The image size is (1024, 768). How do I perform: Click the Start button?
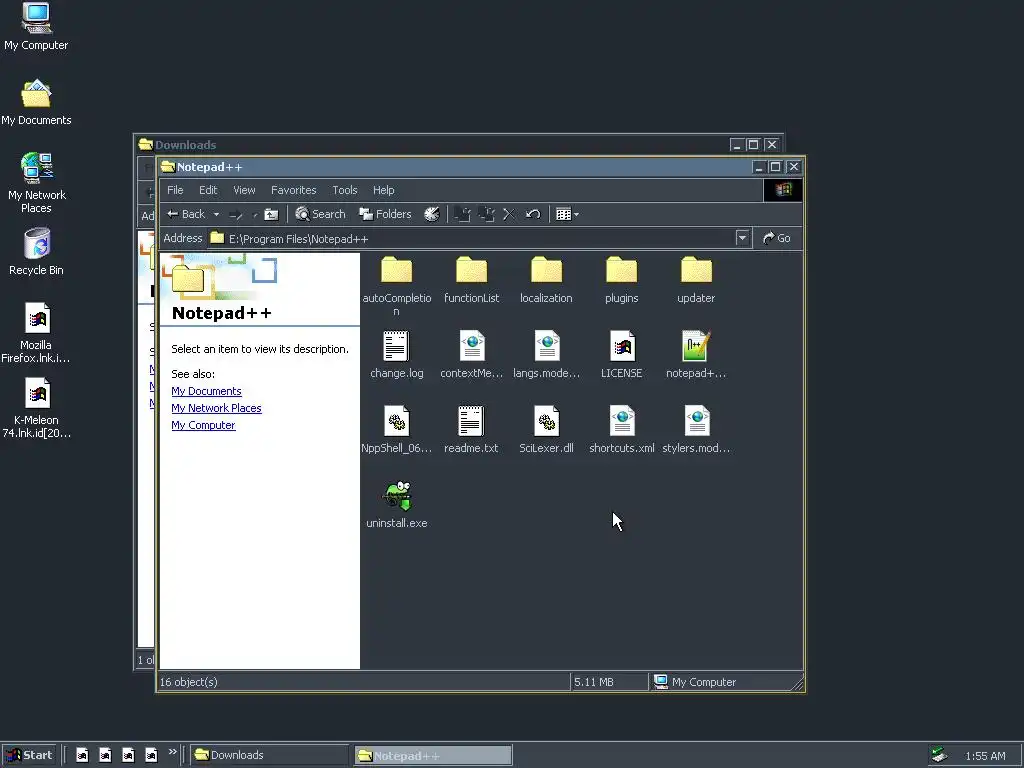tap(29, 755)
